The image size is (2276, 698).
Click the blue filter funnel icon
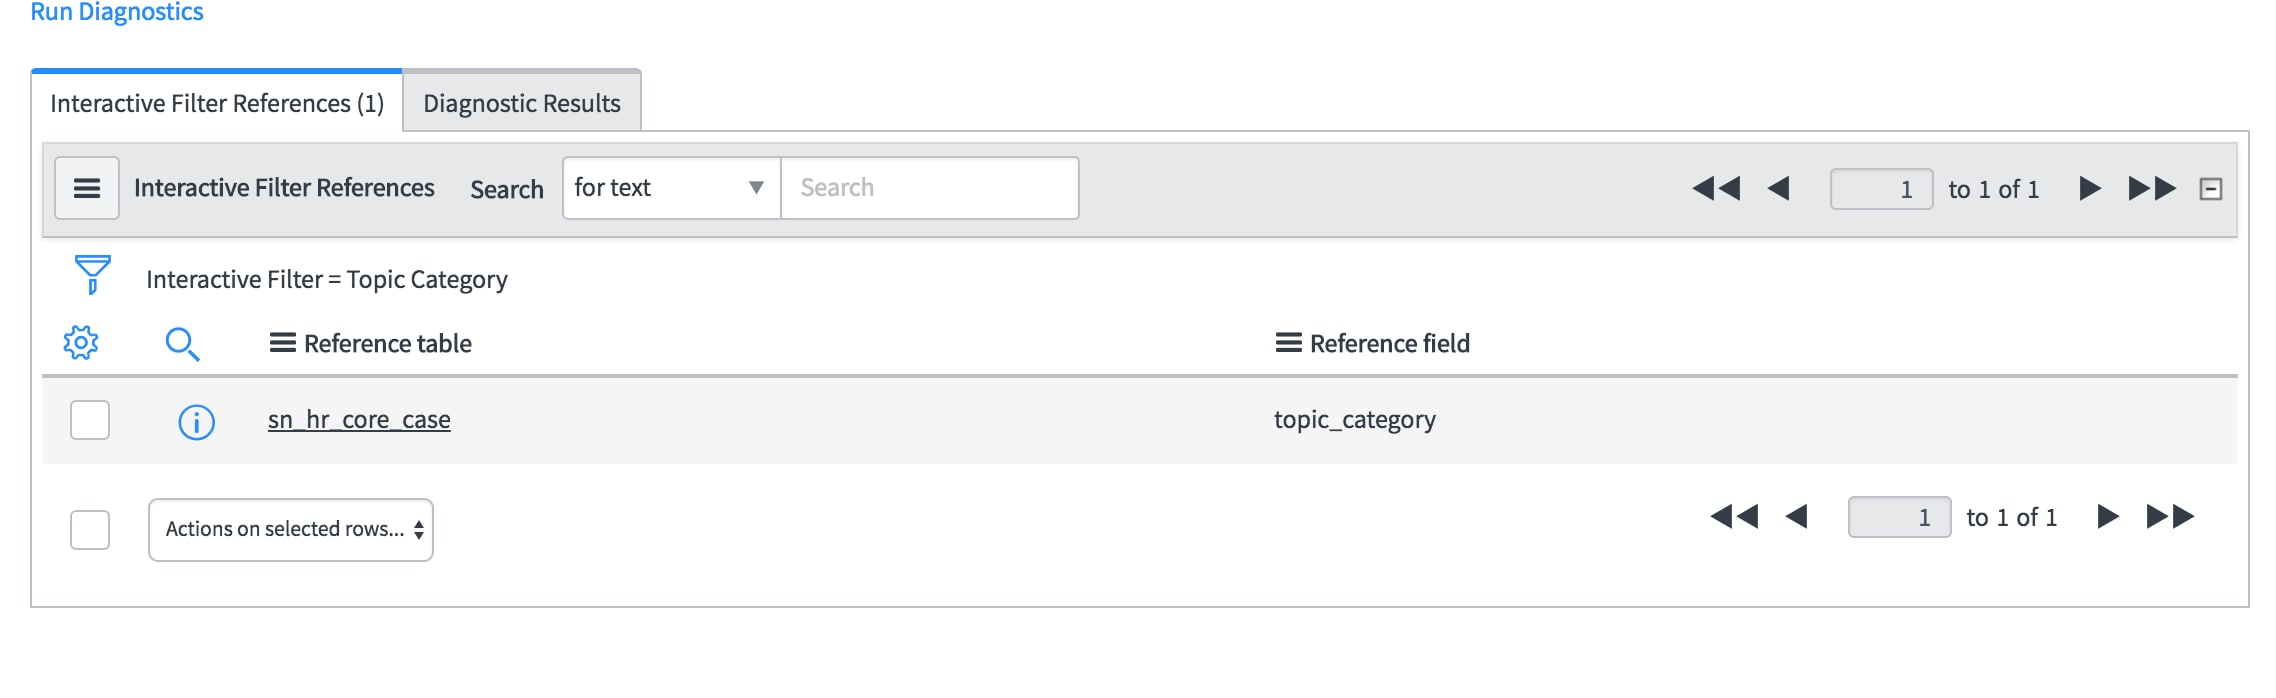92,275
